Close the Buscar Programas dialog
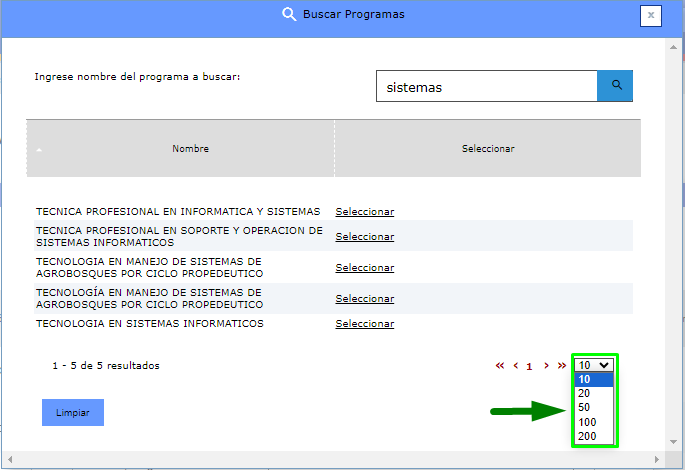The height and width of the screenshot is (470, 685). (650, 15)
